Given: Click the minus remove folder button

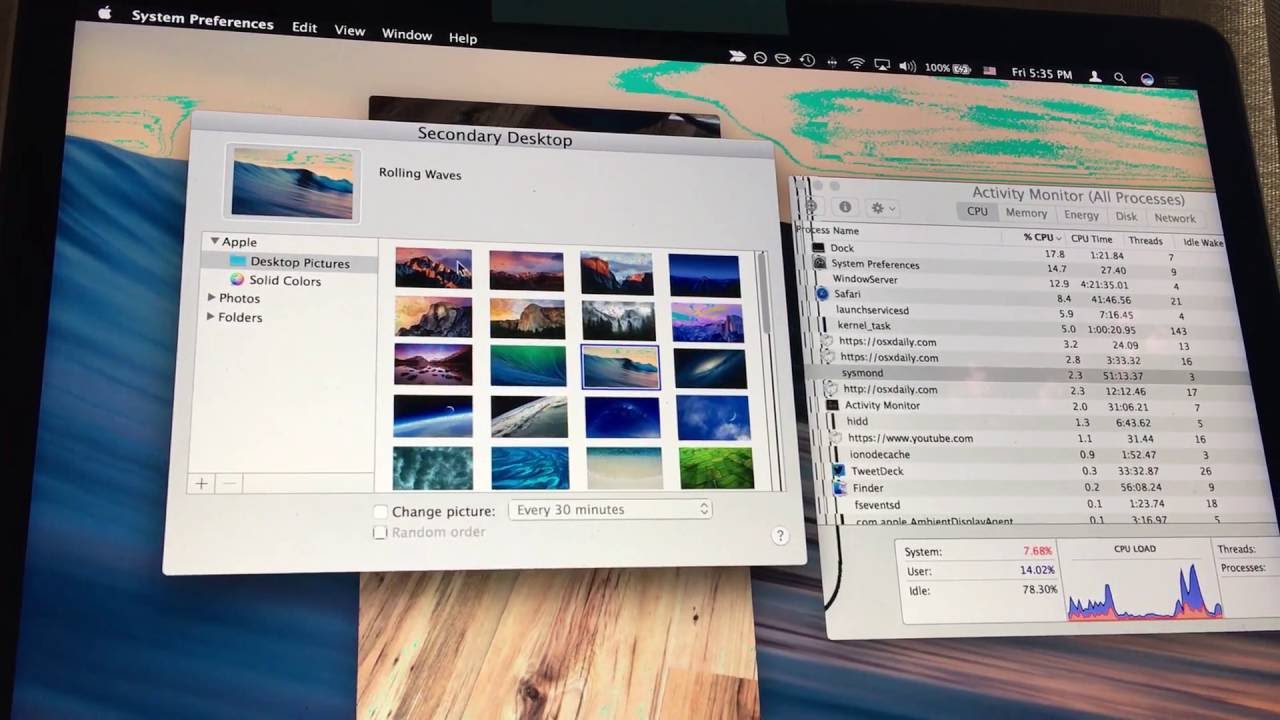Looking at the screenshot, I should click(229, 484).
